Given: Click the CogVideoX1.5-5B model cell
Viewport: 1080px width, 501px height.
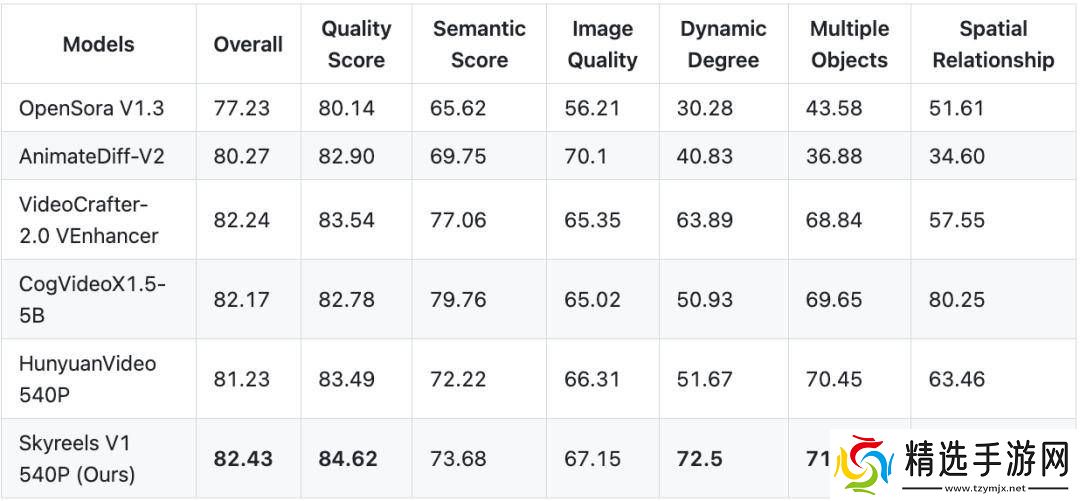Looking at the screenshot, I should (92, 299).
